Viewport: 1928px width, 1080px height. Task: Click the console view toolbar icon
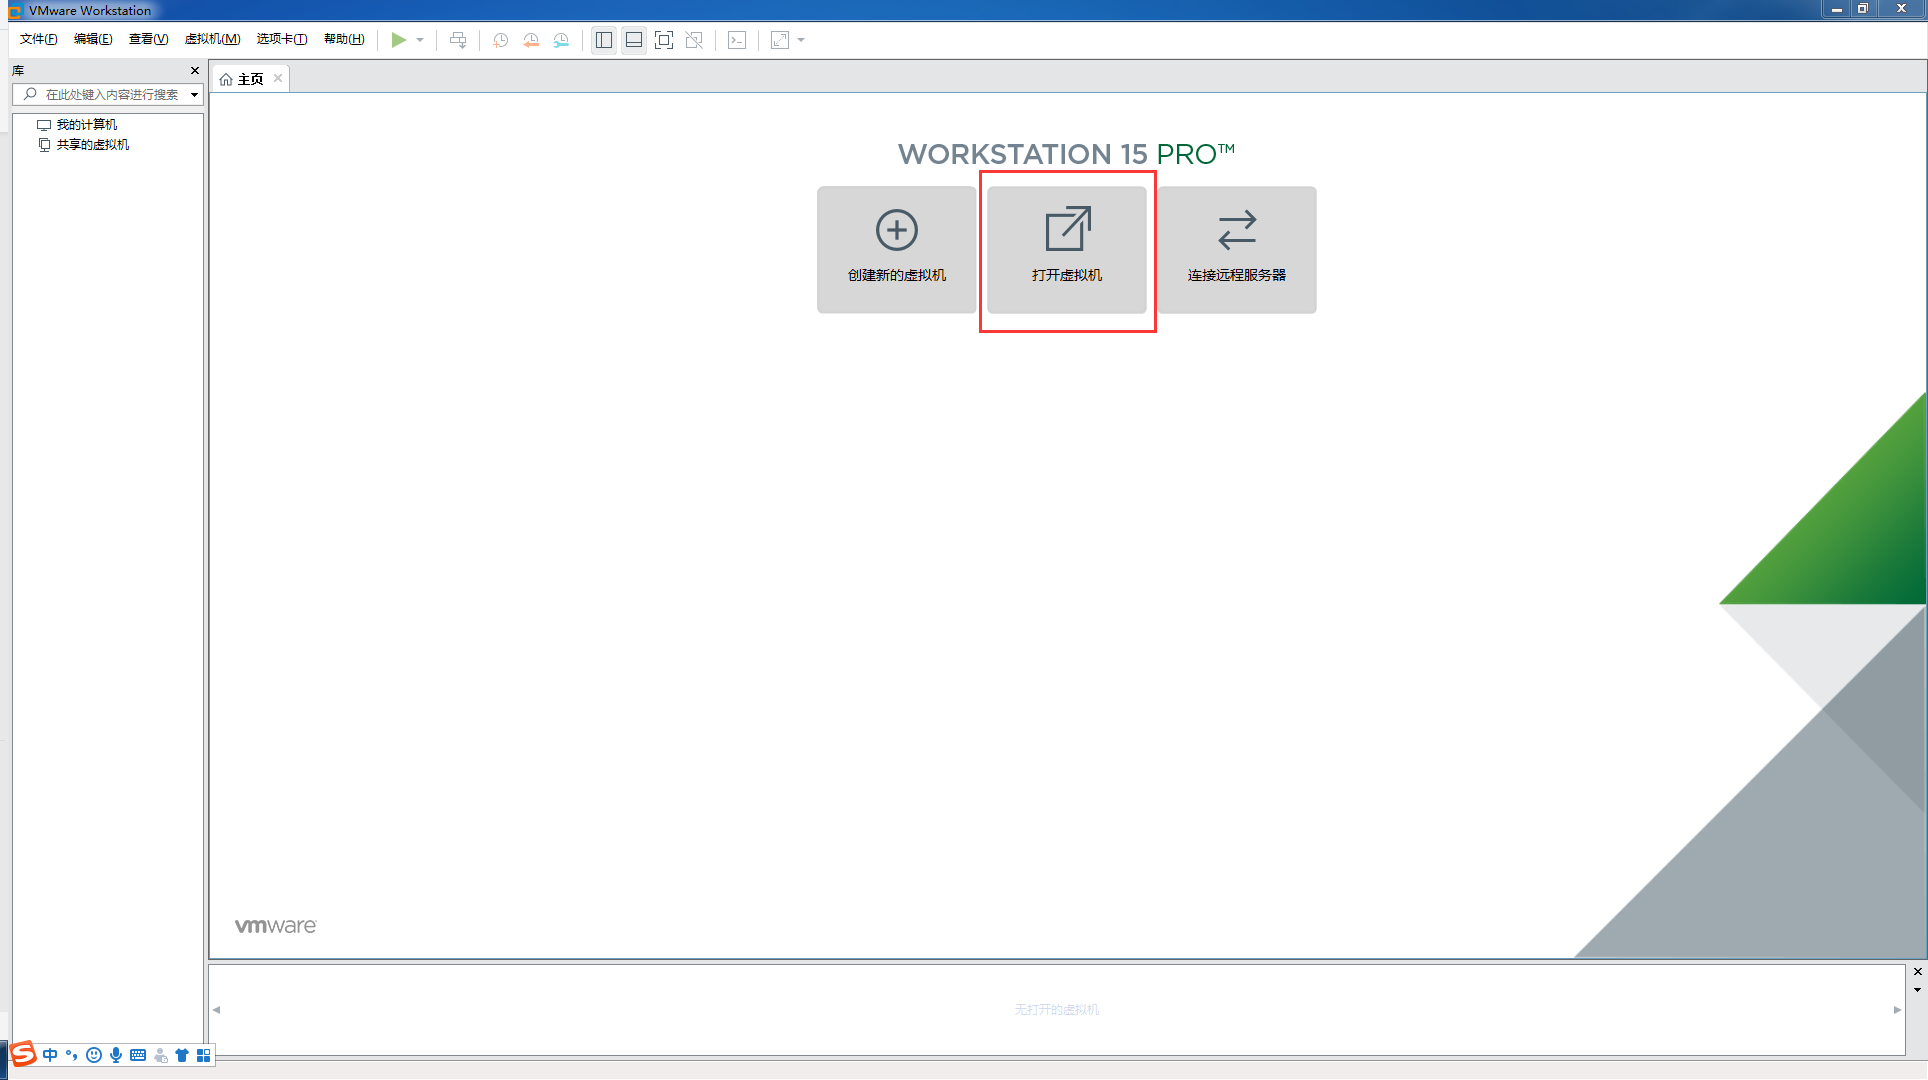[737, 40]
